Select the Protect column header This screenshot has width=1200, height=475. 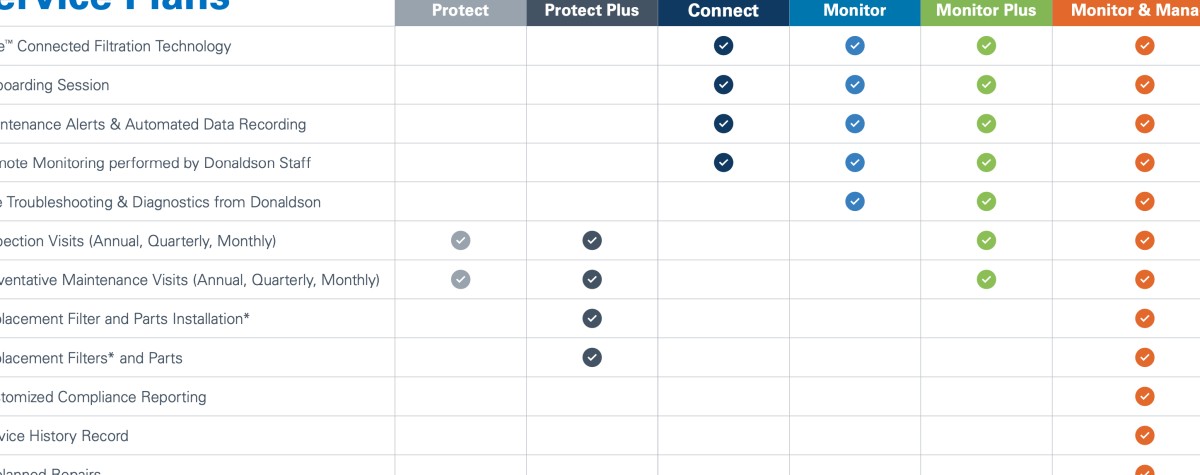[460, 11]
